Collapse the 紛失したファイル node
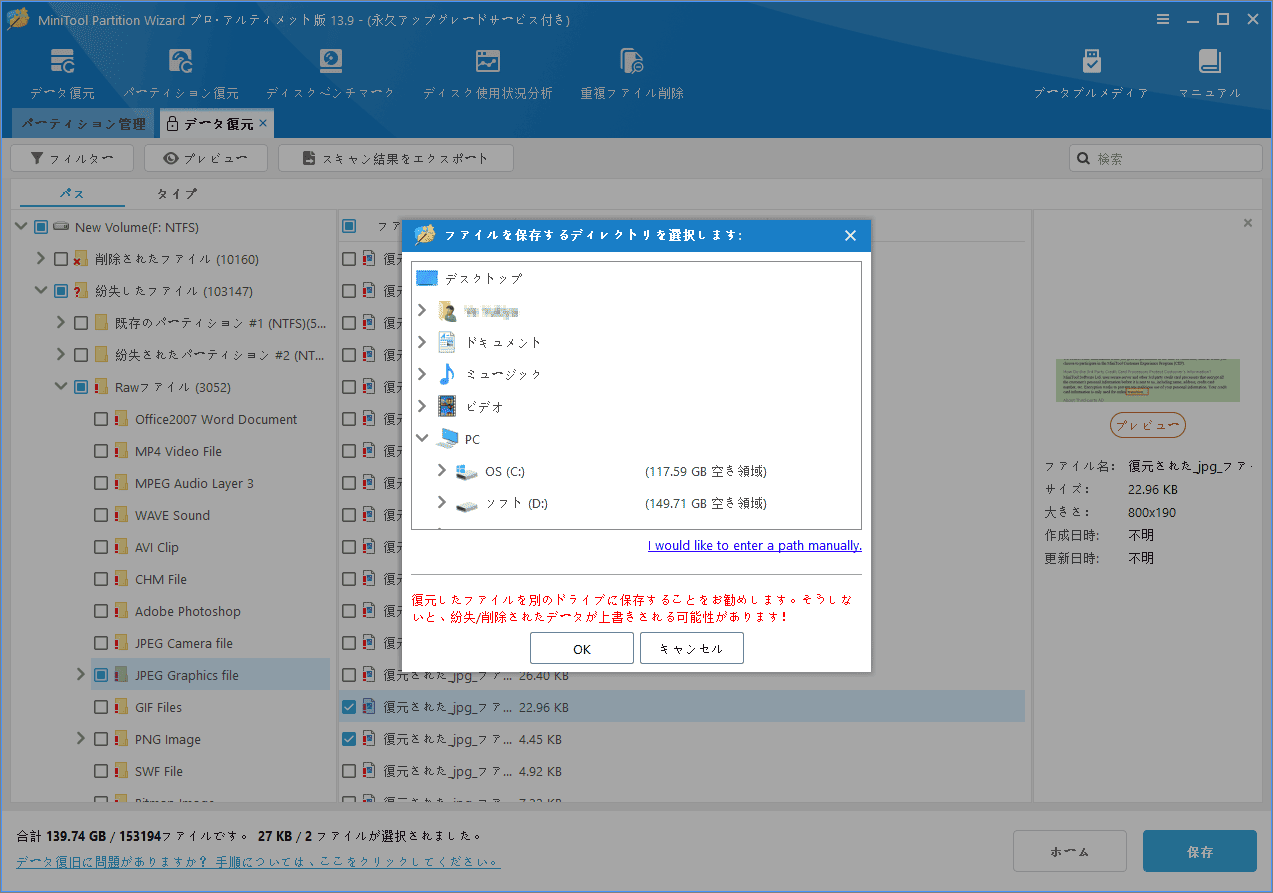 pyautogui.click(x=41, y=291)
